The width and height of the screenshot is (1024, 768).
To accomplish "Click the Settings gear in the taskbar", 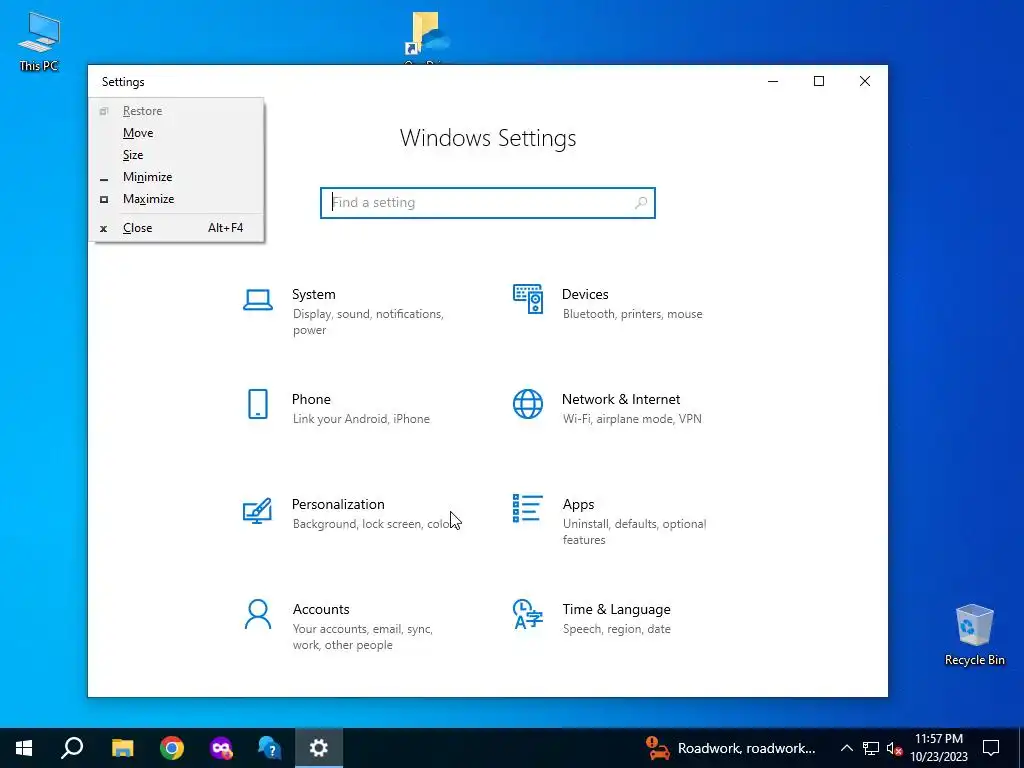I will (x=319, y=748).
